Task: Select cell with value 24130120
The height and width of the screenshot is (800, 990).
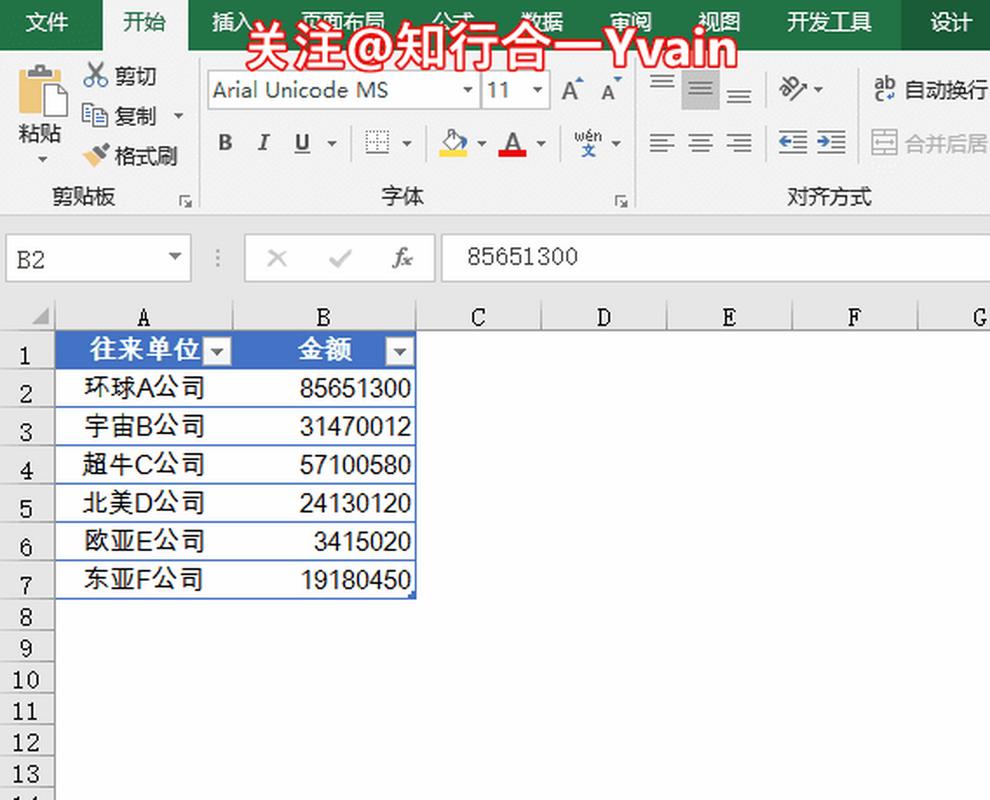Action: pos(325,503)
